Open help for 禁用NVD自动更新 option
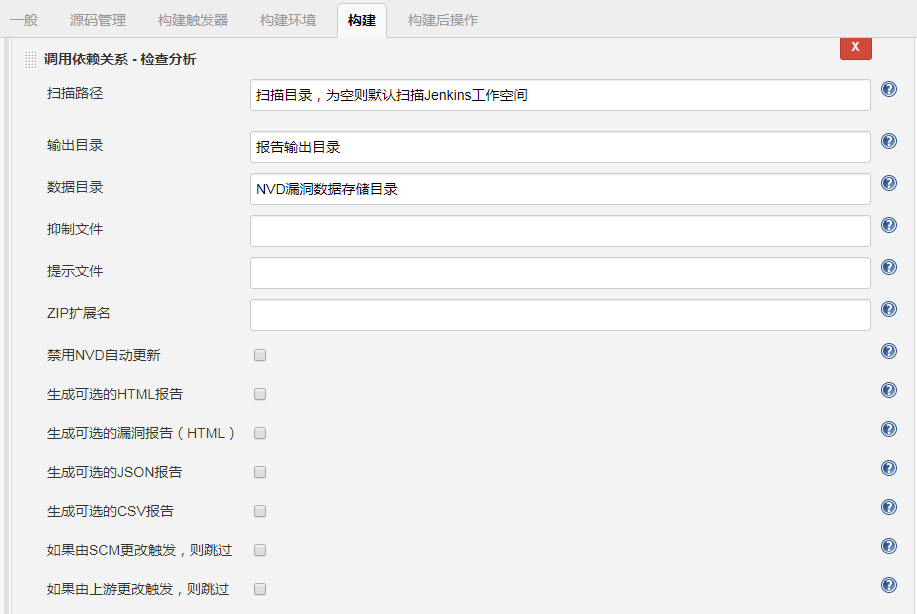 [888, 351]
